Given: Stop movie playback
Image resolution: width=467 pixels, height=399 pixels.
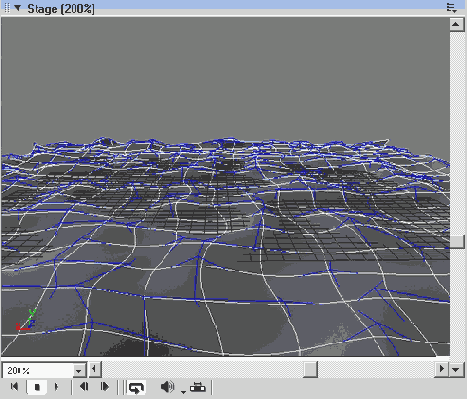Looking at the screenshot, I should pos(37,387).
